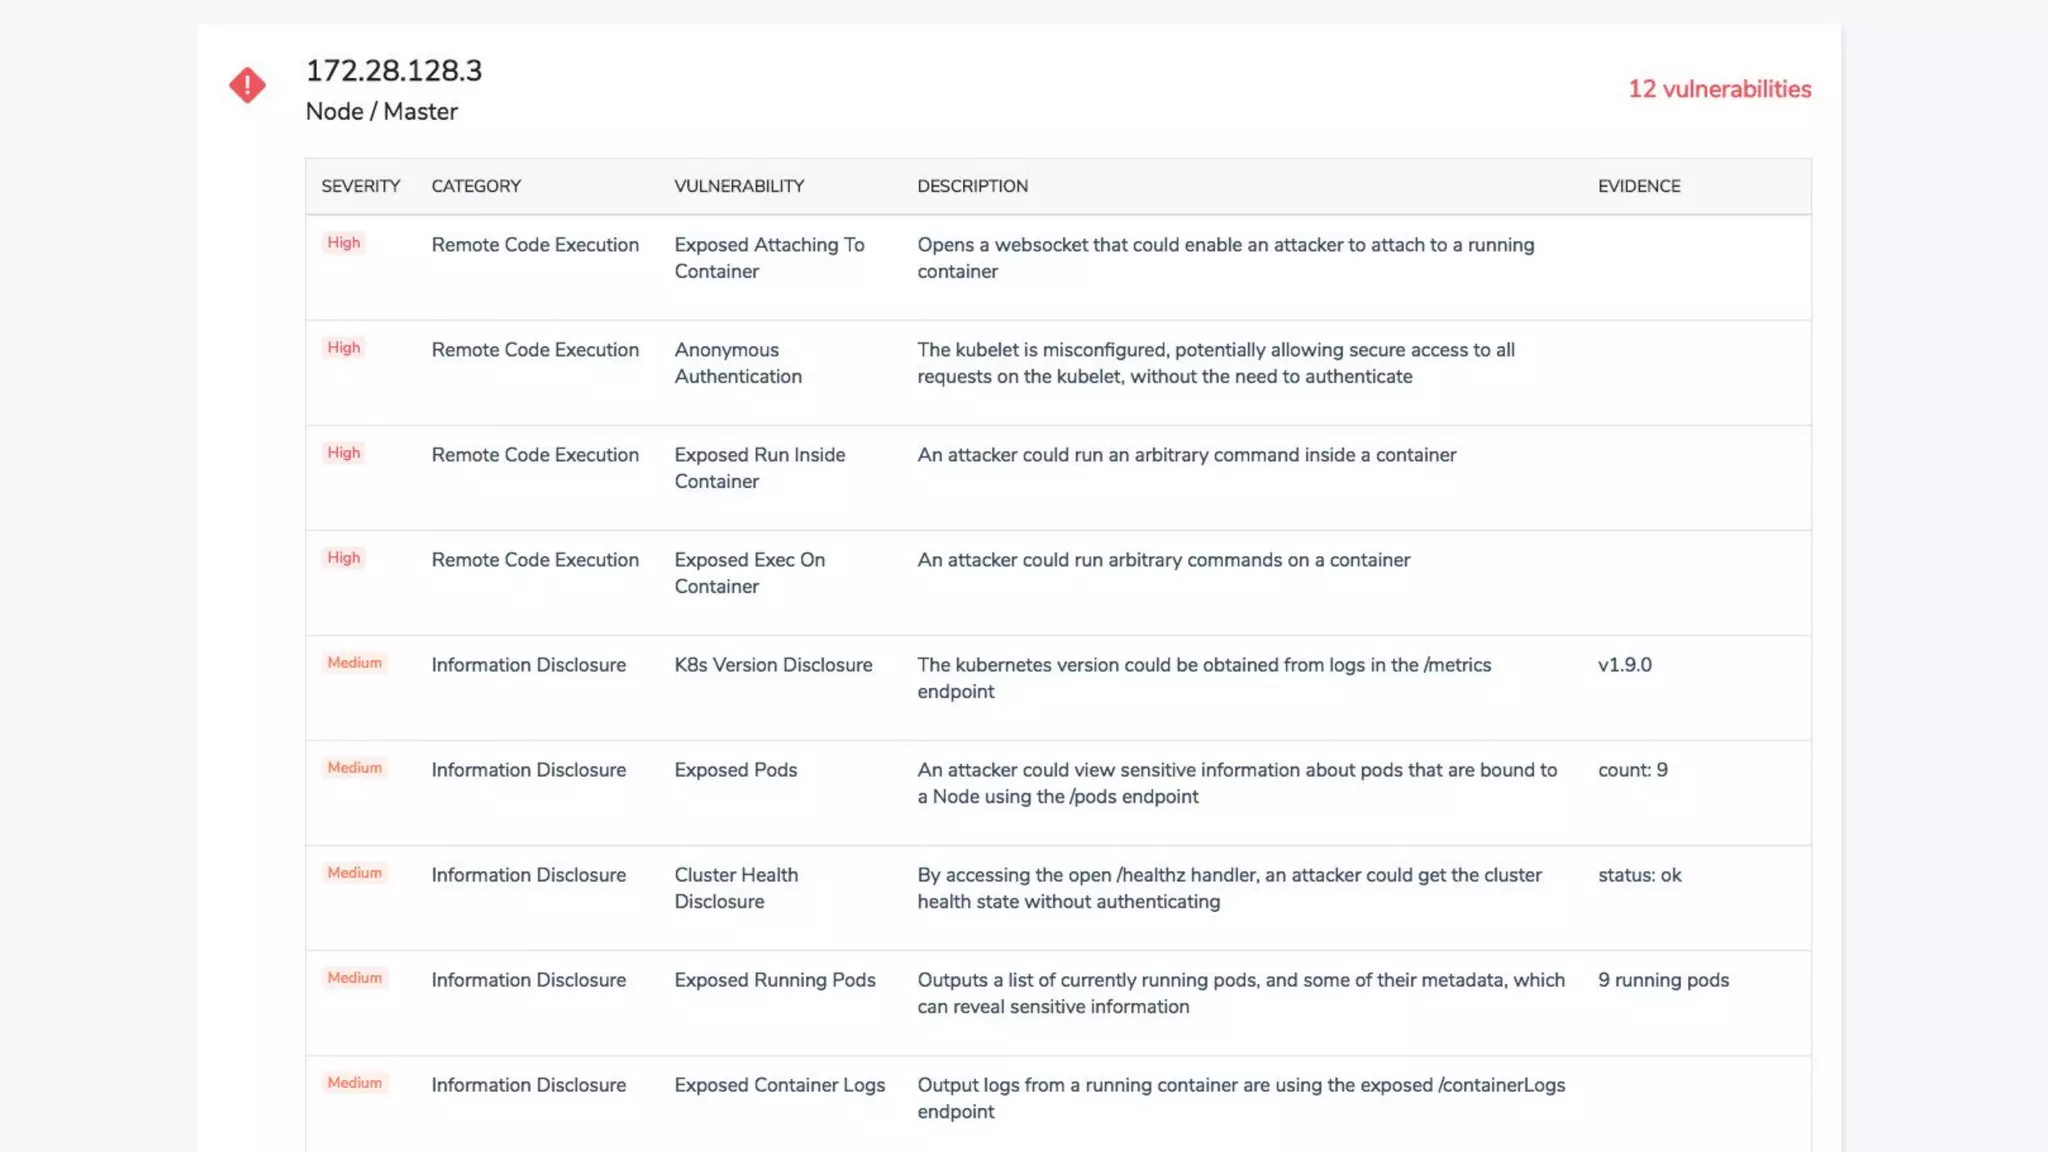This screenshot has height=1152, width=2048.
Task: Select the Exposed Container Logs vulnerability
Action: coord(779,1085)
